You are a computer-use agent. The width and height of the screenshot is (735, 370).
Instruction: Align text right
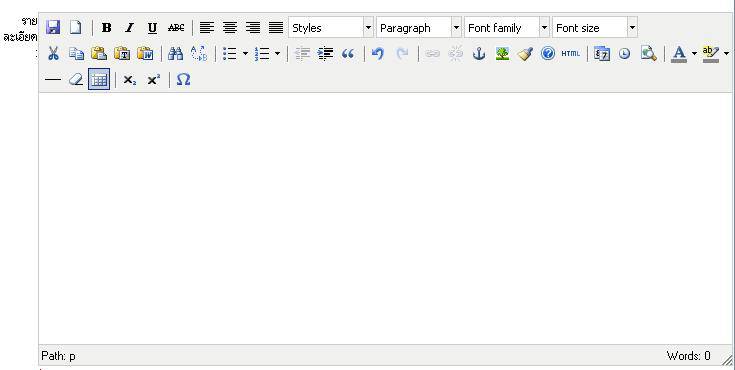coord(253,28)
